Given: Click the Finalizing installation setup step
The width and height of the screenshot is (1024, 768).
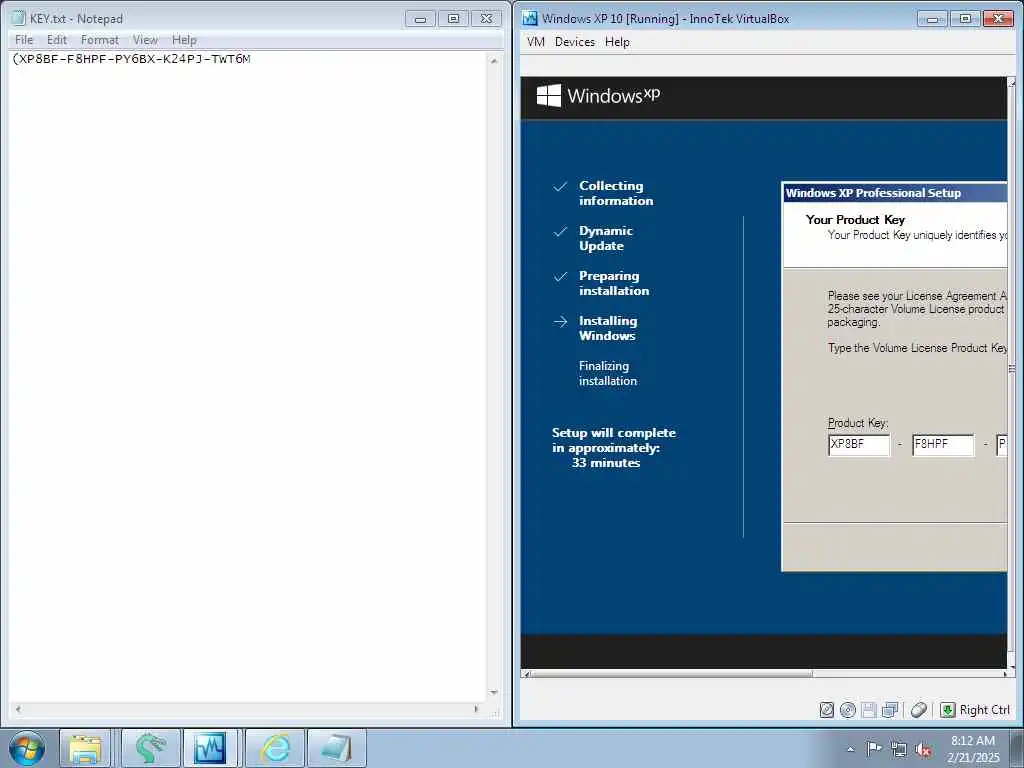Looking at the screenshot, I should (x=607, y=373).
